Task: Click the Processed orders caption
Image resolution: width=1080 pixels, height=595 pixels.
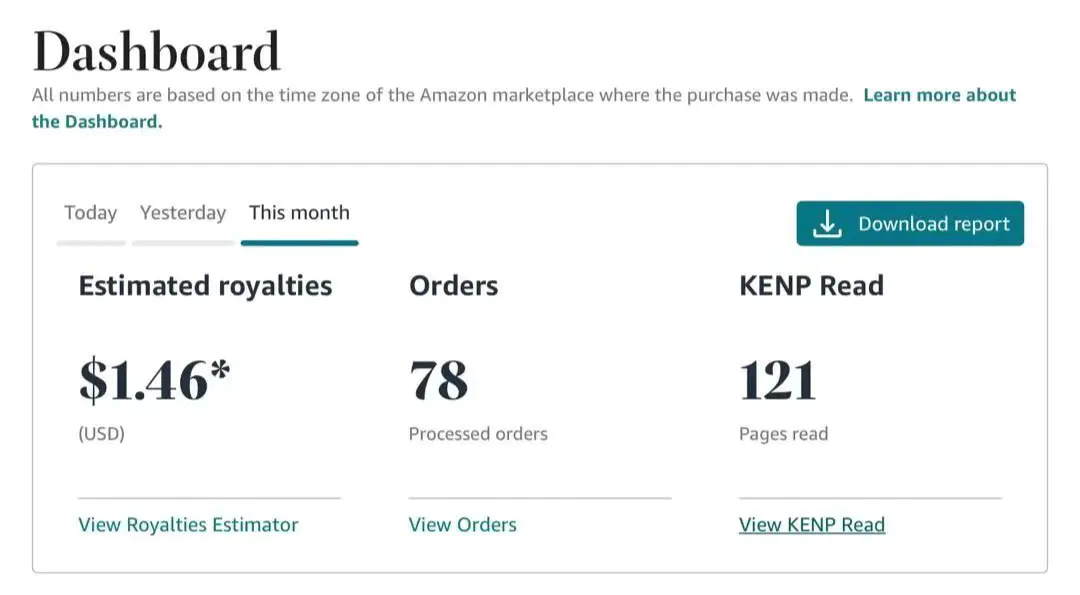Action: pos(478,434)
